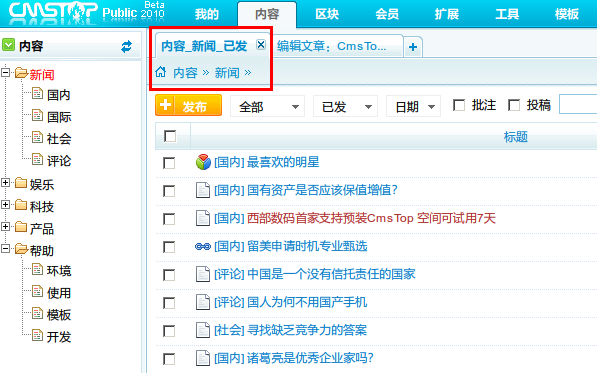This screenshot has height=373, width=597.
Task: Sort by the 标题 column header
Action: click(x=516, y=137)
